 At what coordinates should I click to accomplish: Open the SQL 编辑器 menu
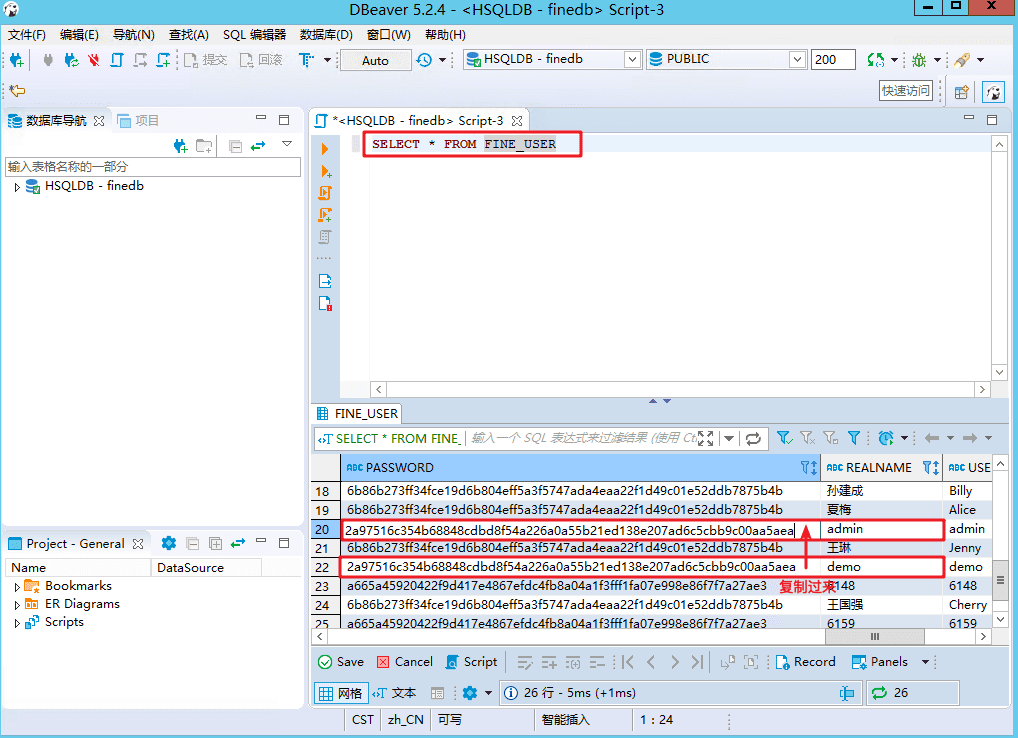254,35
